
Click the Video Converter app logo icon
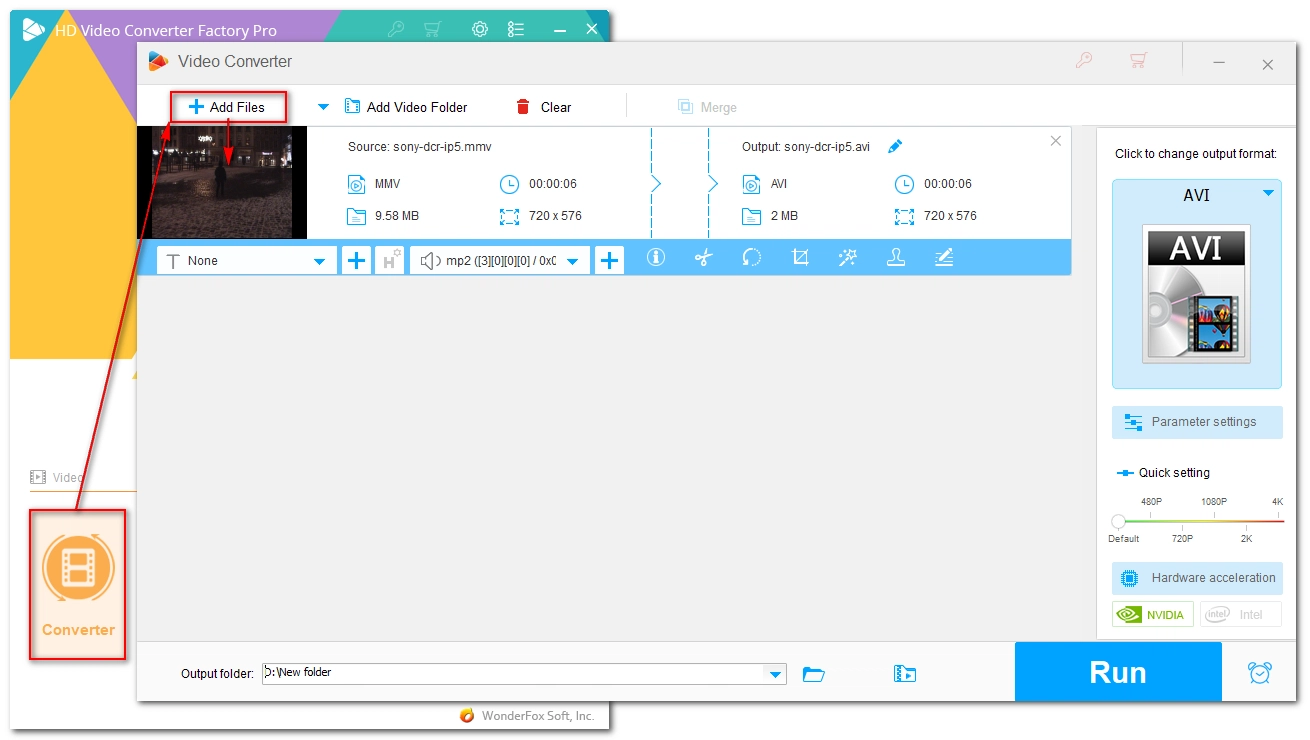click(x=158, y=61)
